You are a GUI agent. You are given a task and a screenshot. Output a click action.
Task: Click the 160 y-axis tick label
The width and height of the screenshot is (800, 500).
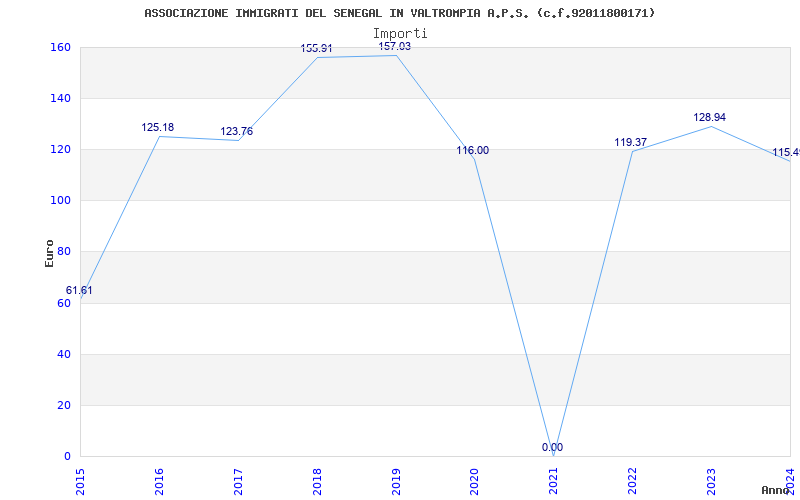[x=60, y=47]
